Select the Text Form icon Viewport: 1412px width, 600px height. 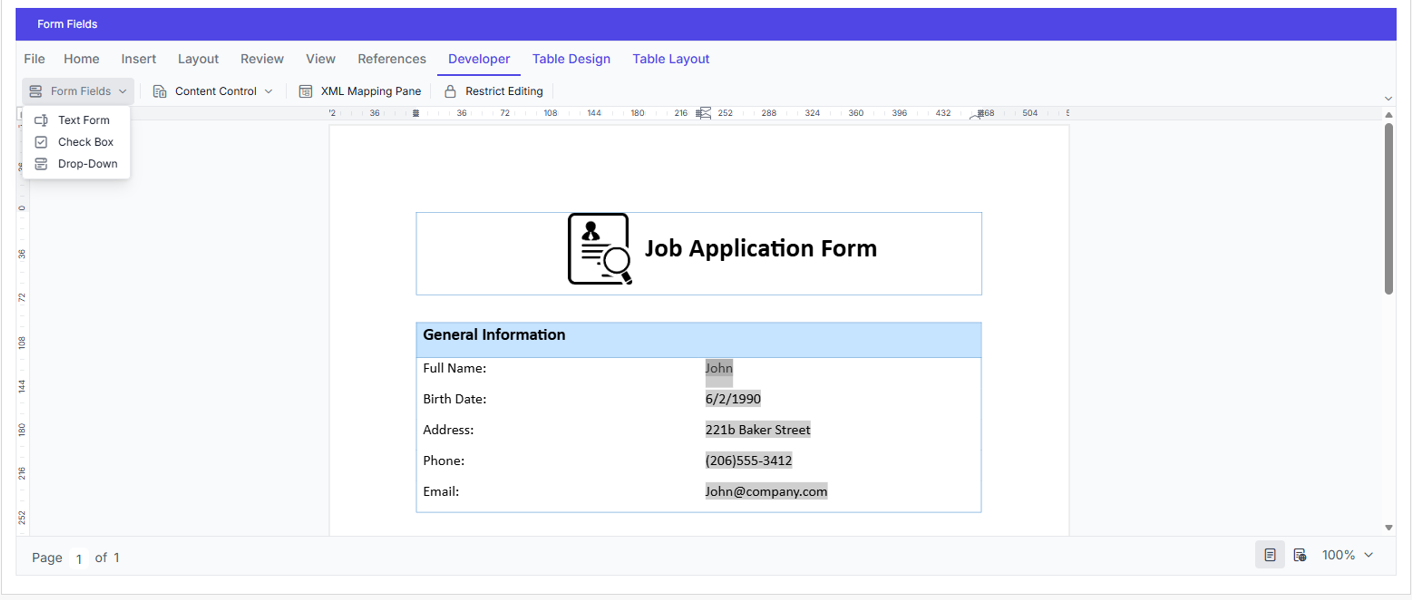pyautogui.click(x=42, y=119)
